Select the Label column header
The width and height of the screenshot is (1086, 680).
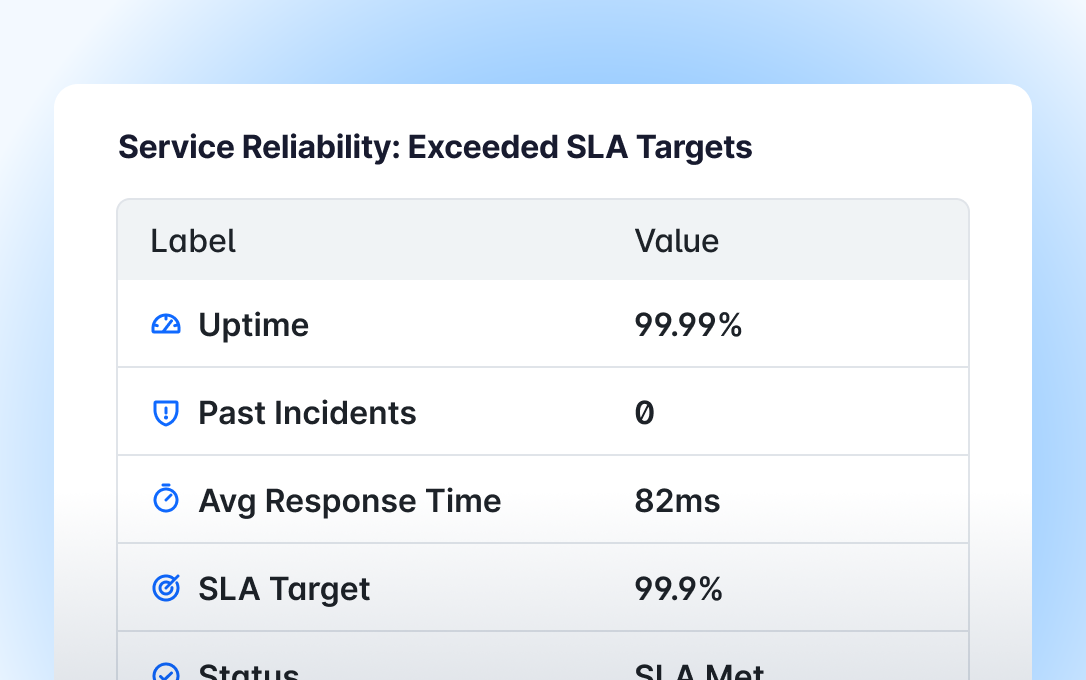(x=193, y=241)
